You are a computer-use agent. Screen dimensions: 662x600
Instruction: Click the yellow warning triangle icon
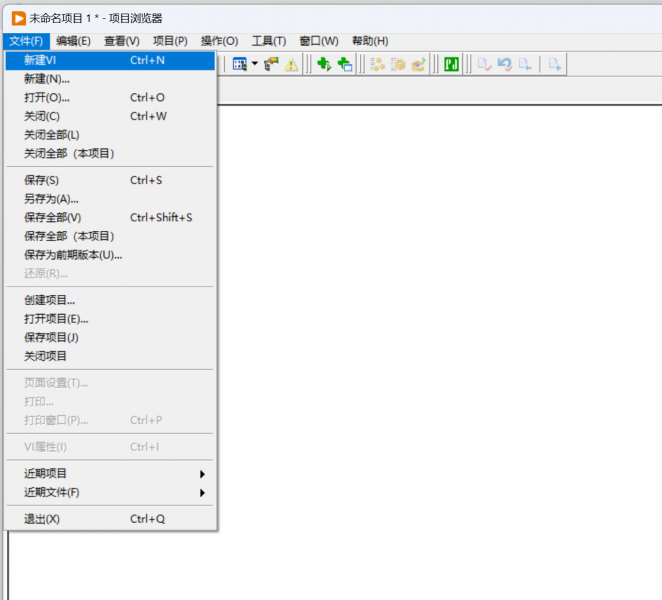pos(291,65)
